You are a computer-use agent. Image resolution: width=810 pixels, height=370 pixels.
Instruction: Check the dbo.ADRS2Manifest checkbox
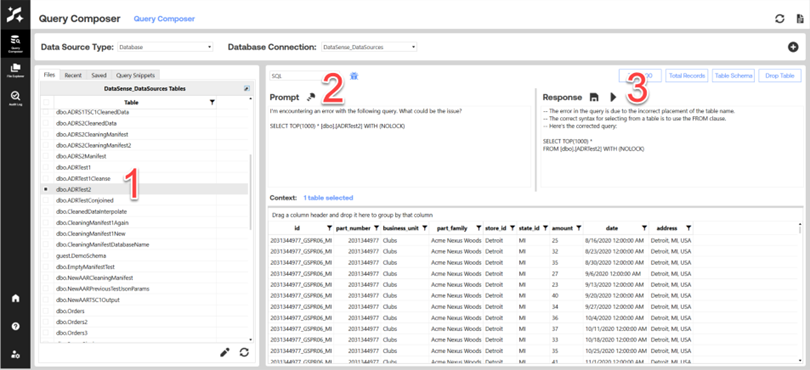(46, 156)
